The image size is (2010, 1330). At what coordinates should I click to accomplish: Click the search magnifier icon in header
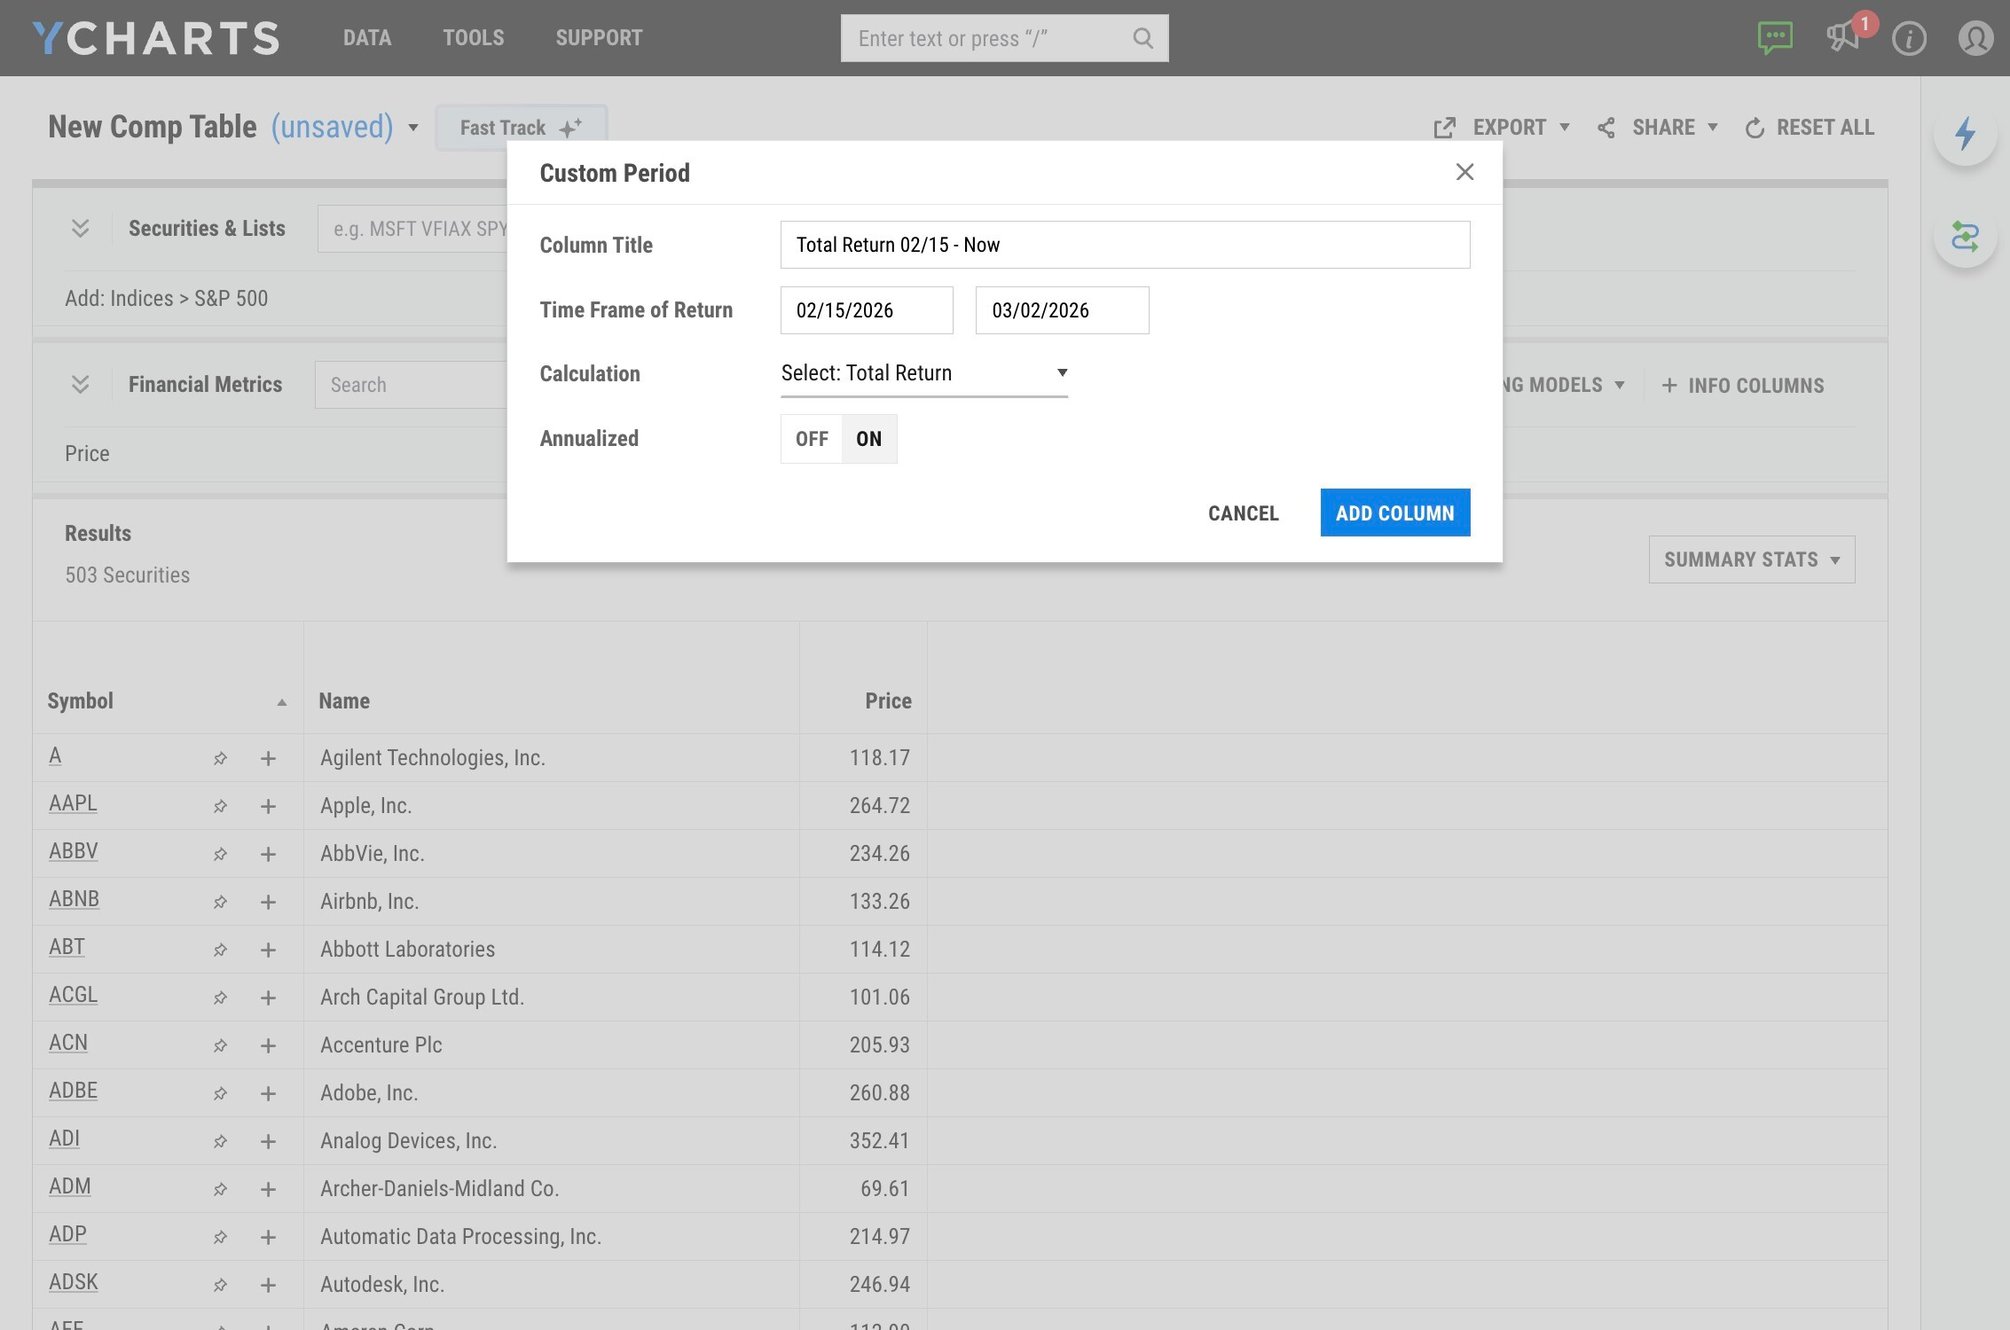[x=1143, y=38]
